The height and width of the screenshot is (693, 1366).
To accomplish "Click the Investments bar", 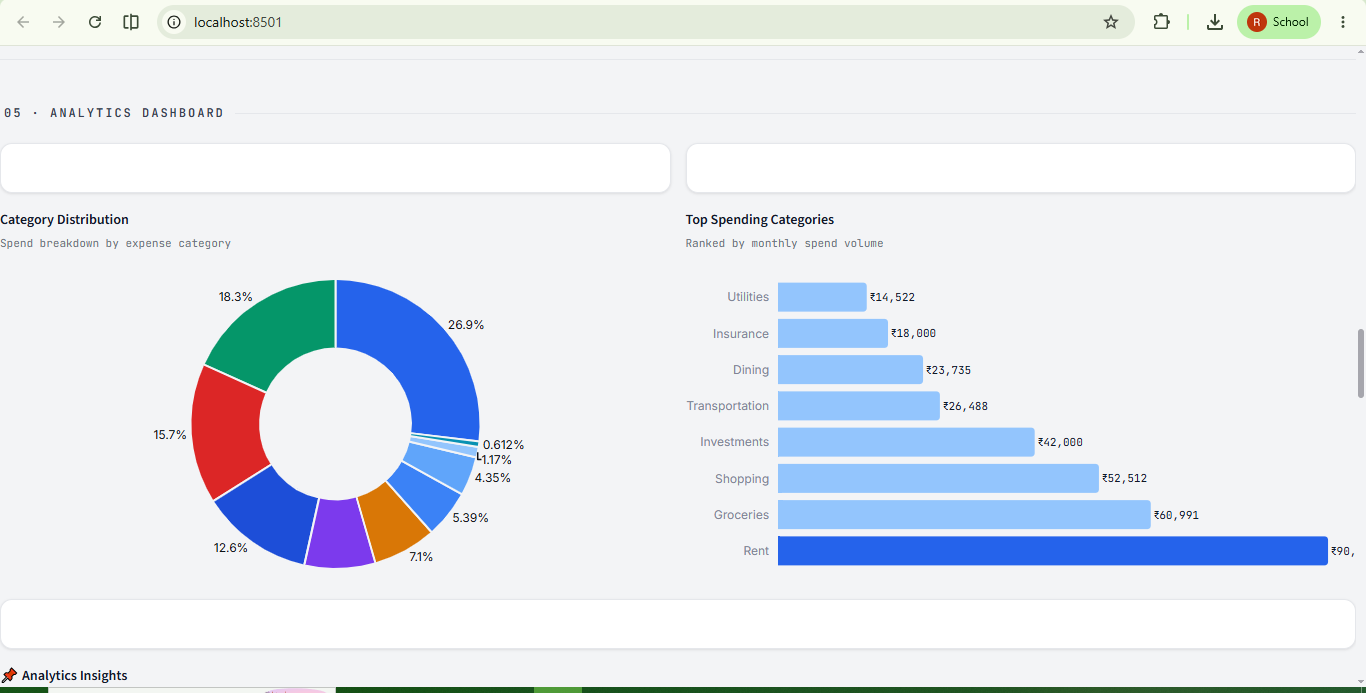I will click(906, 442).
